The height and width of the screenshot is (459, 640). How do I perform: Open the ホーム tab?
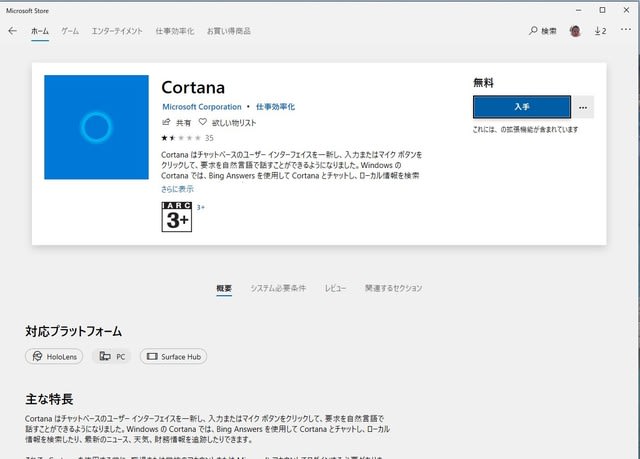pyautogui.click(x=40, y=31)
